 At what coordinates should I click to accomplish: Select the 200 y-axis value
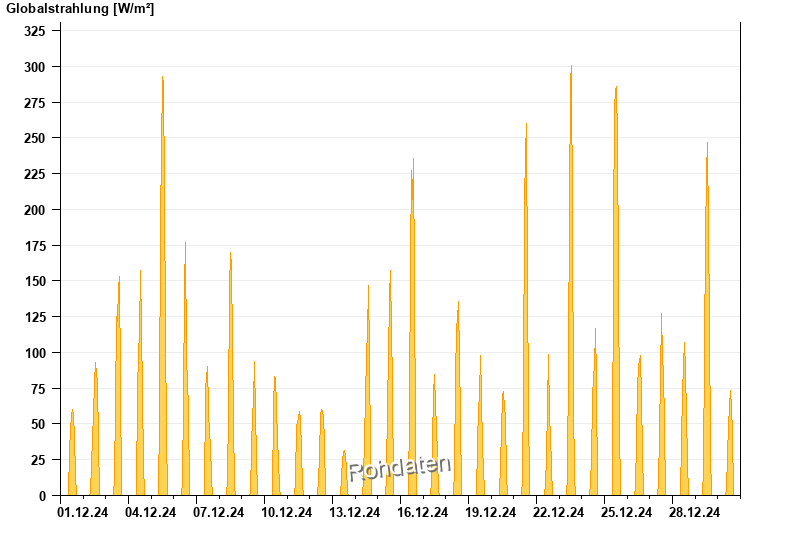click(x=35, y=210)
